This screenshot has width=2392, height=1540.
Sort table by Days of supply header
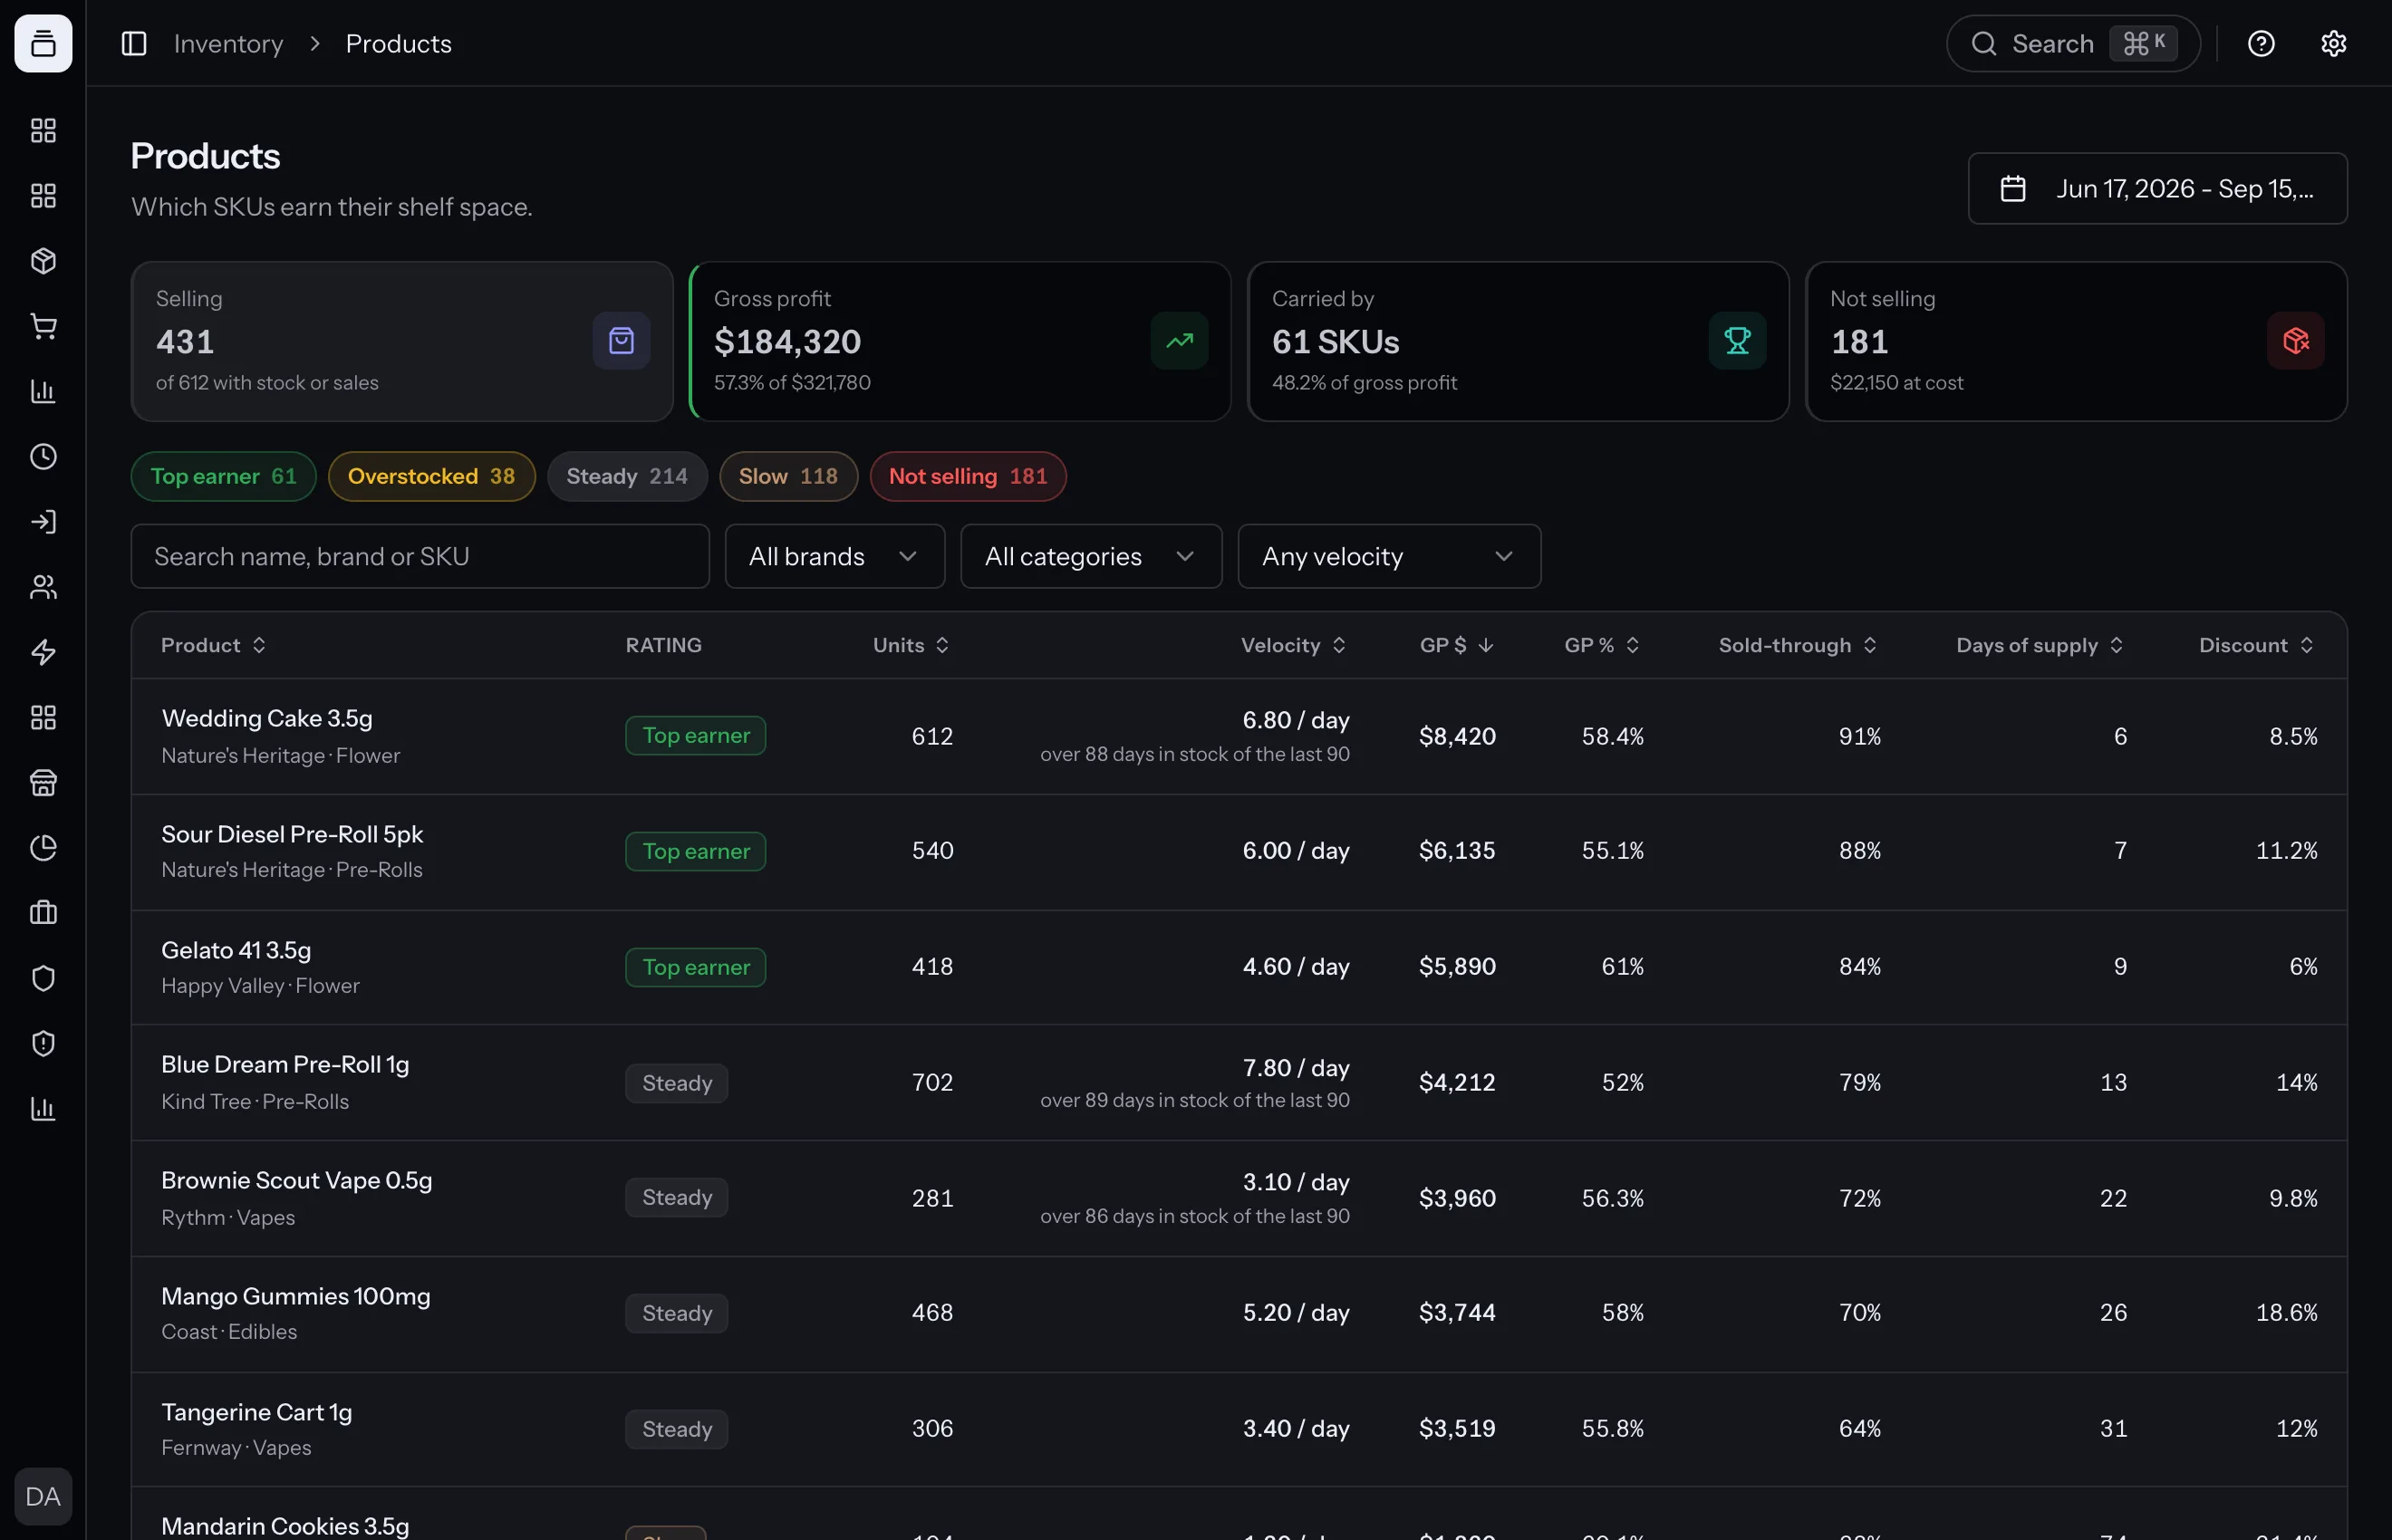[x=2039, y=645]
